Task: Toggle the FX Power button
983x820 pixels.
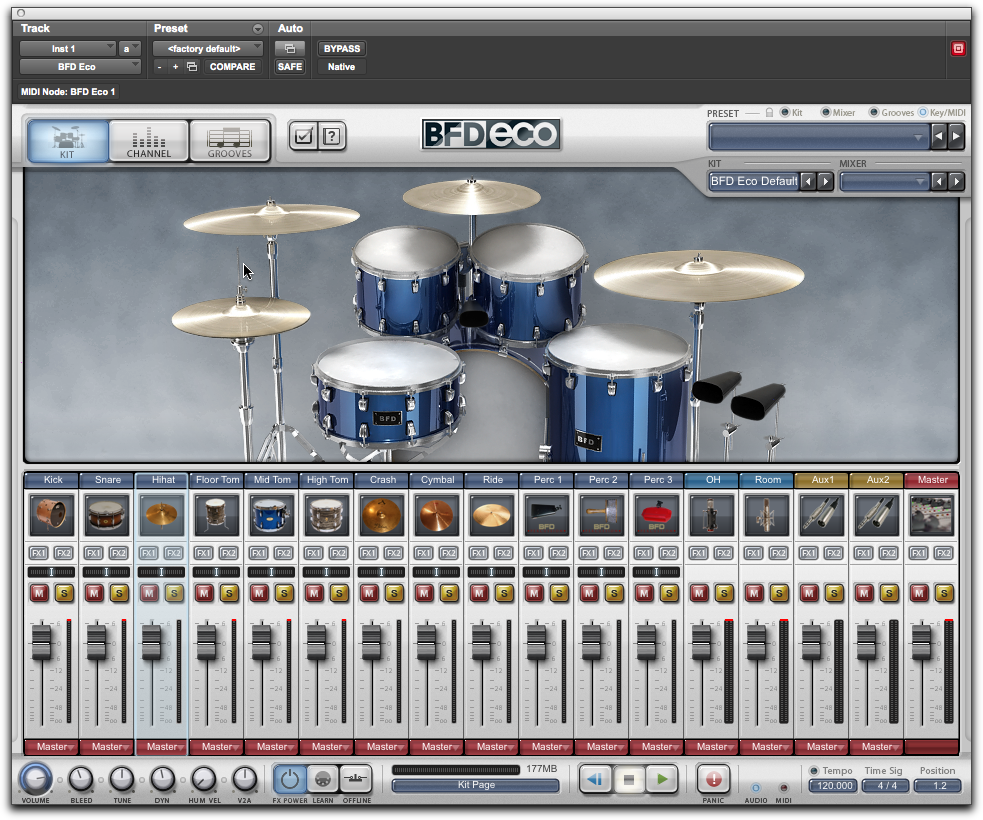Action: (289, 780)
